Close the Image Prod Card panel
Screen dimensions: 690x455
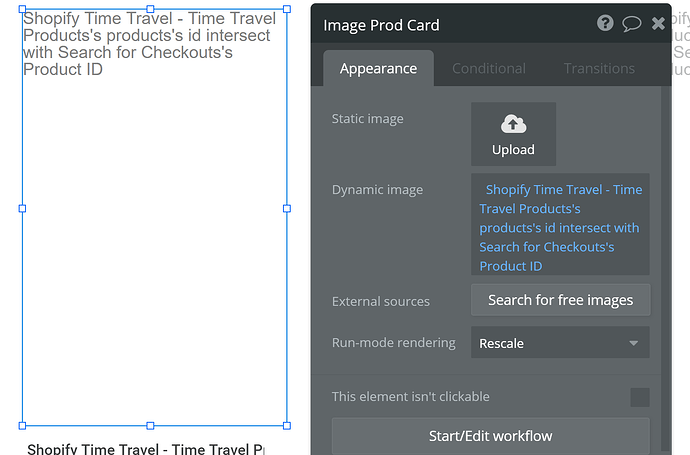[658, 23]
